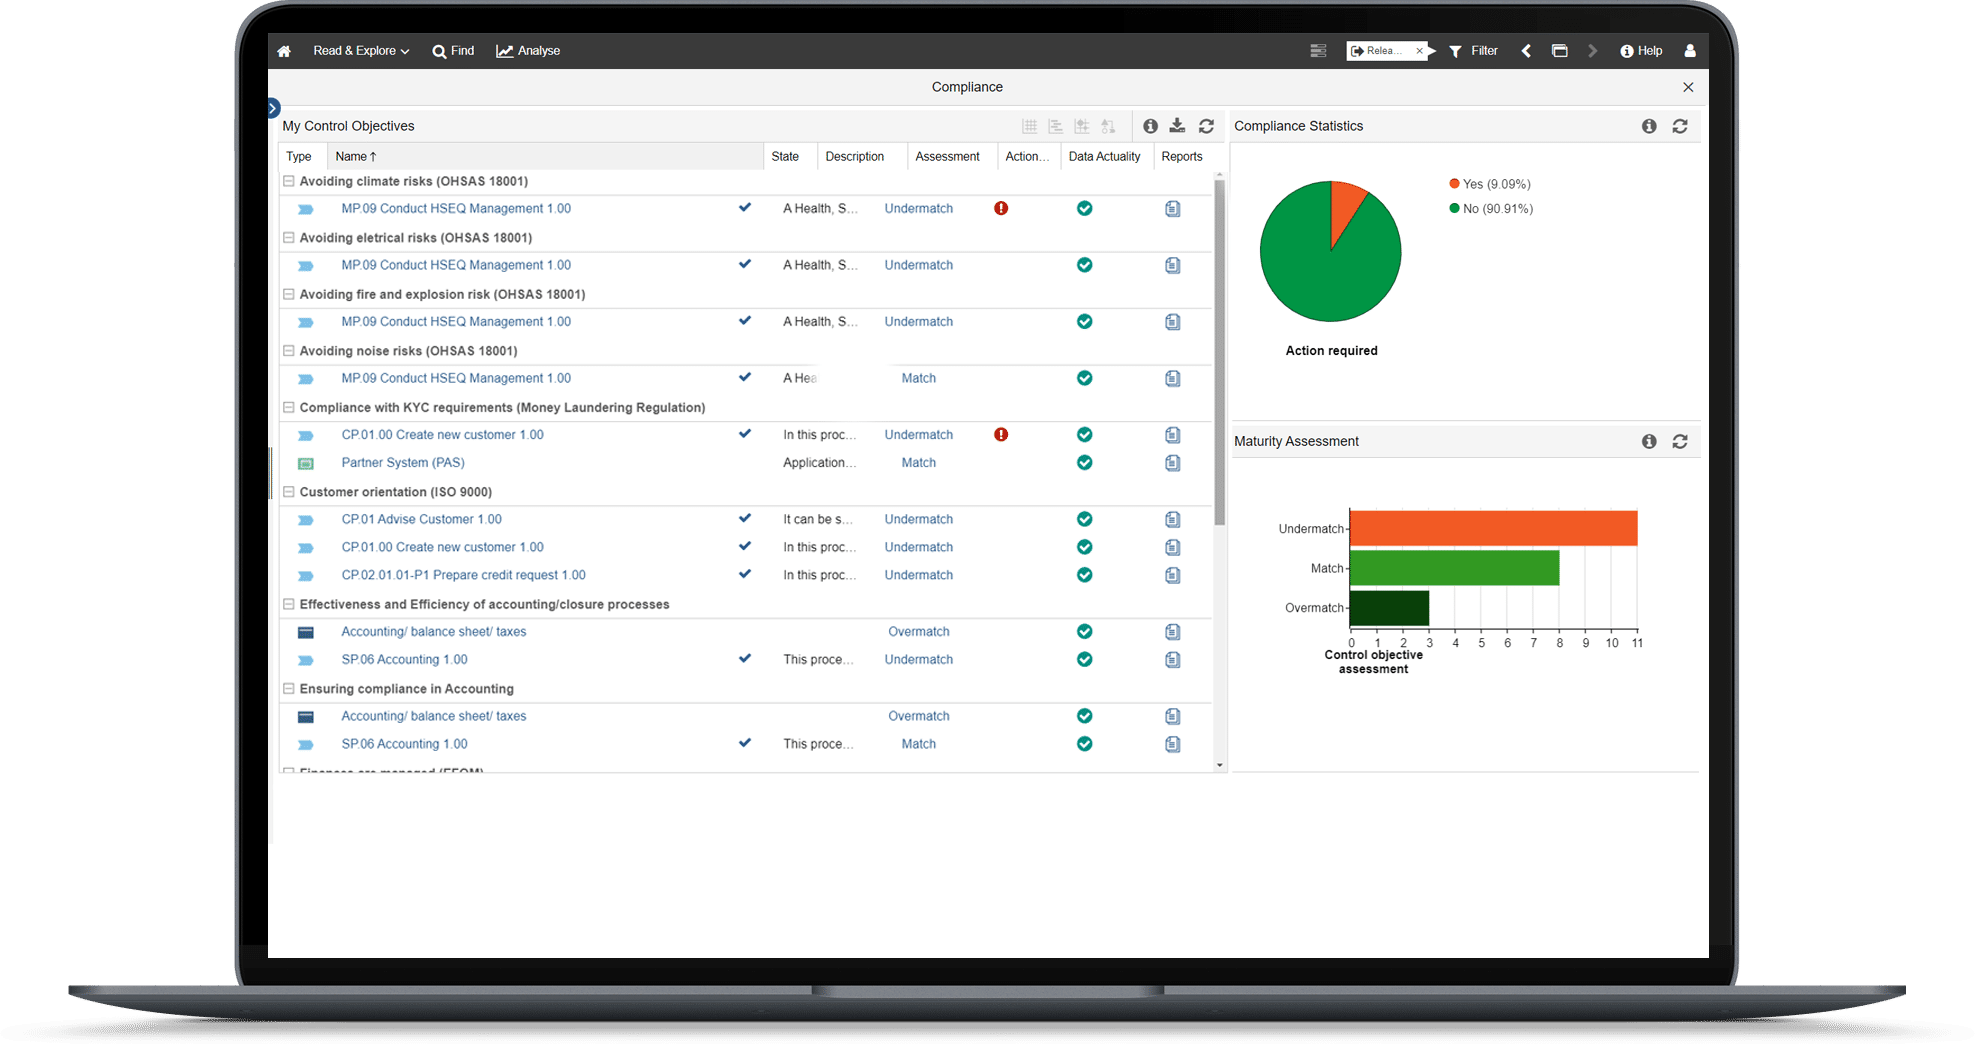The height and width of the screenshot is (1044, 1976).
Task: Open info for Compliance Statistics panel
Action: point(1649,126)
